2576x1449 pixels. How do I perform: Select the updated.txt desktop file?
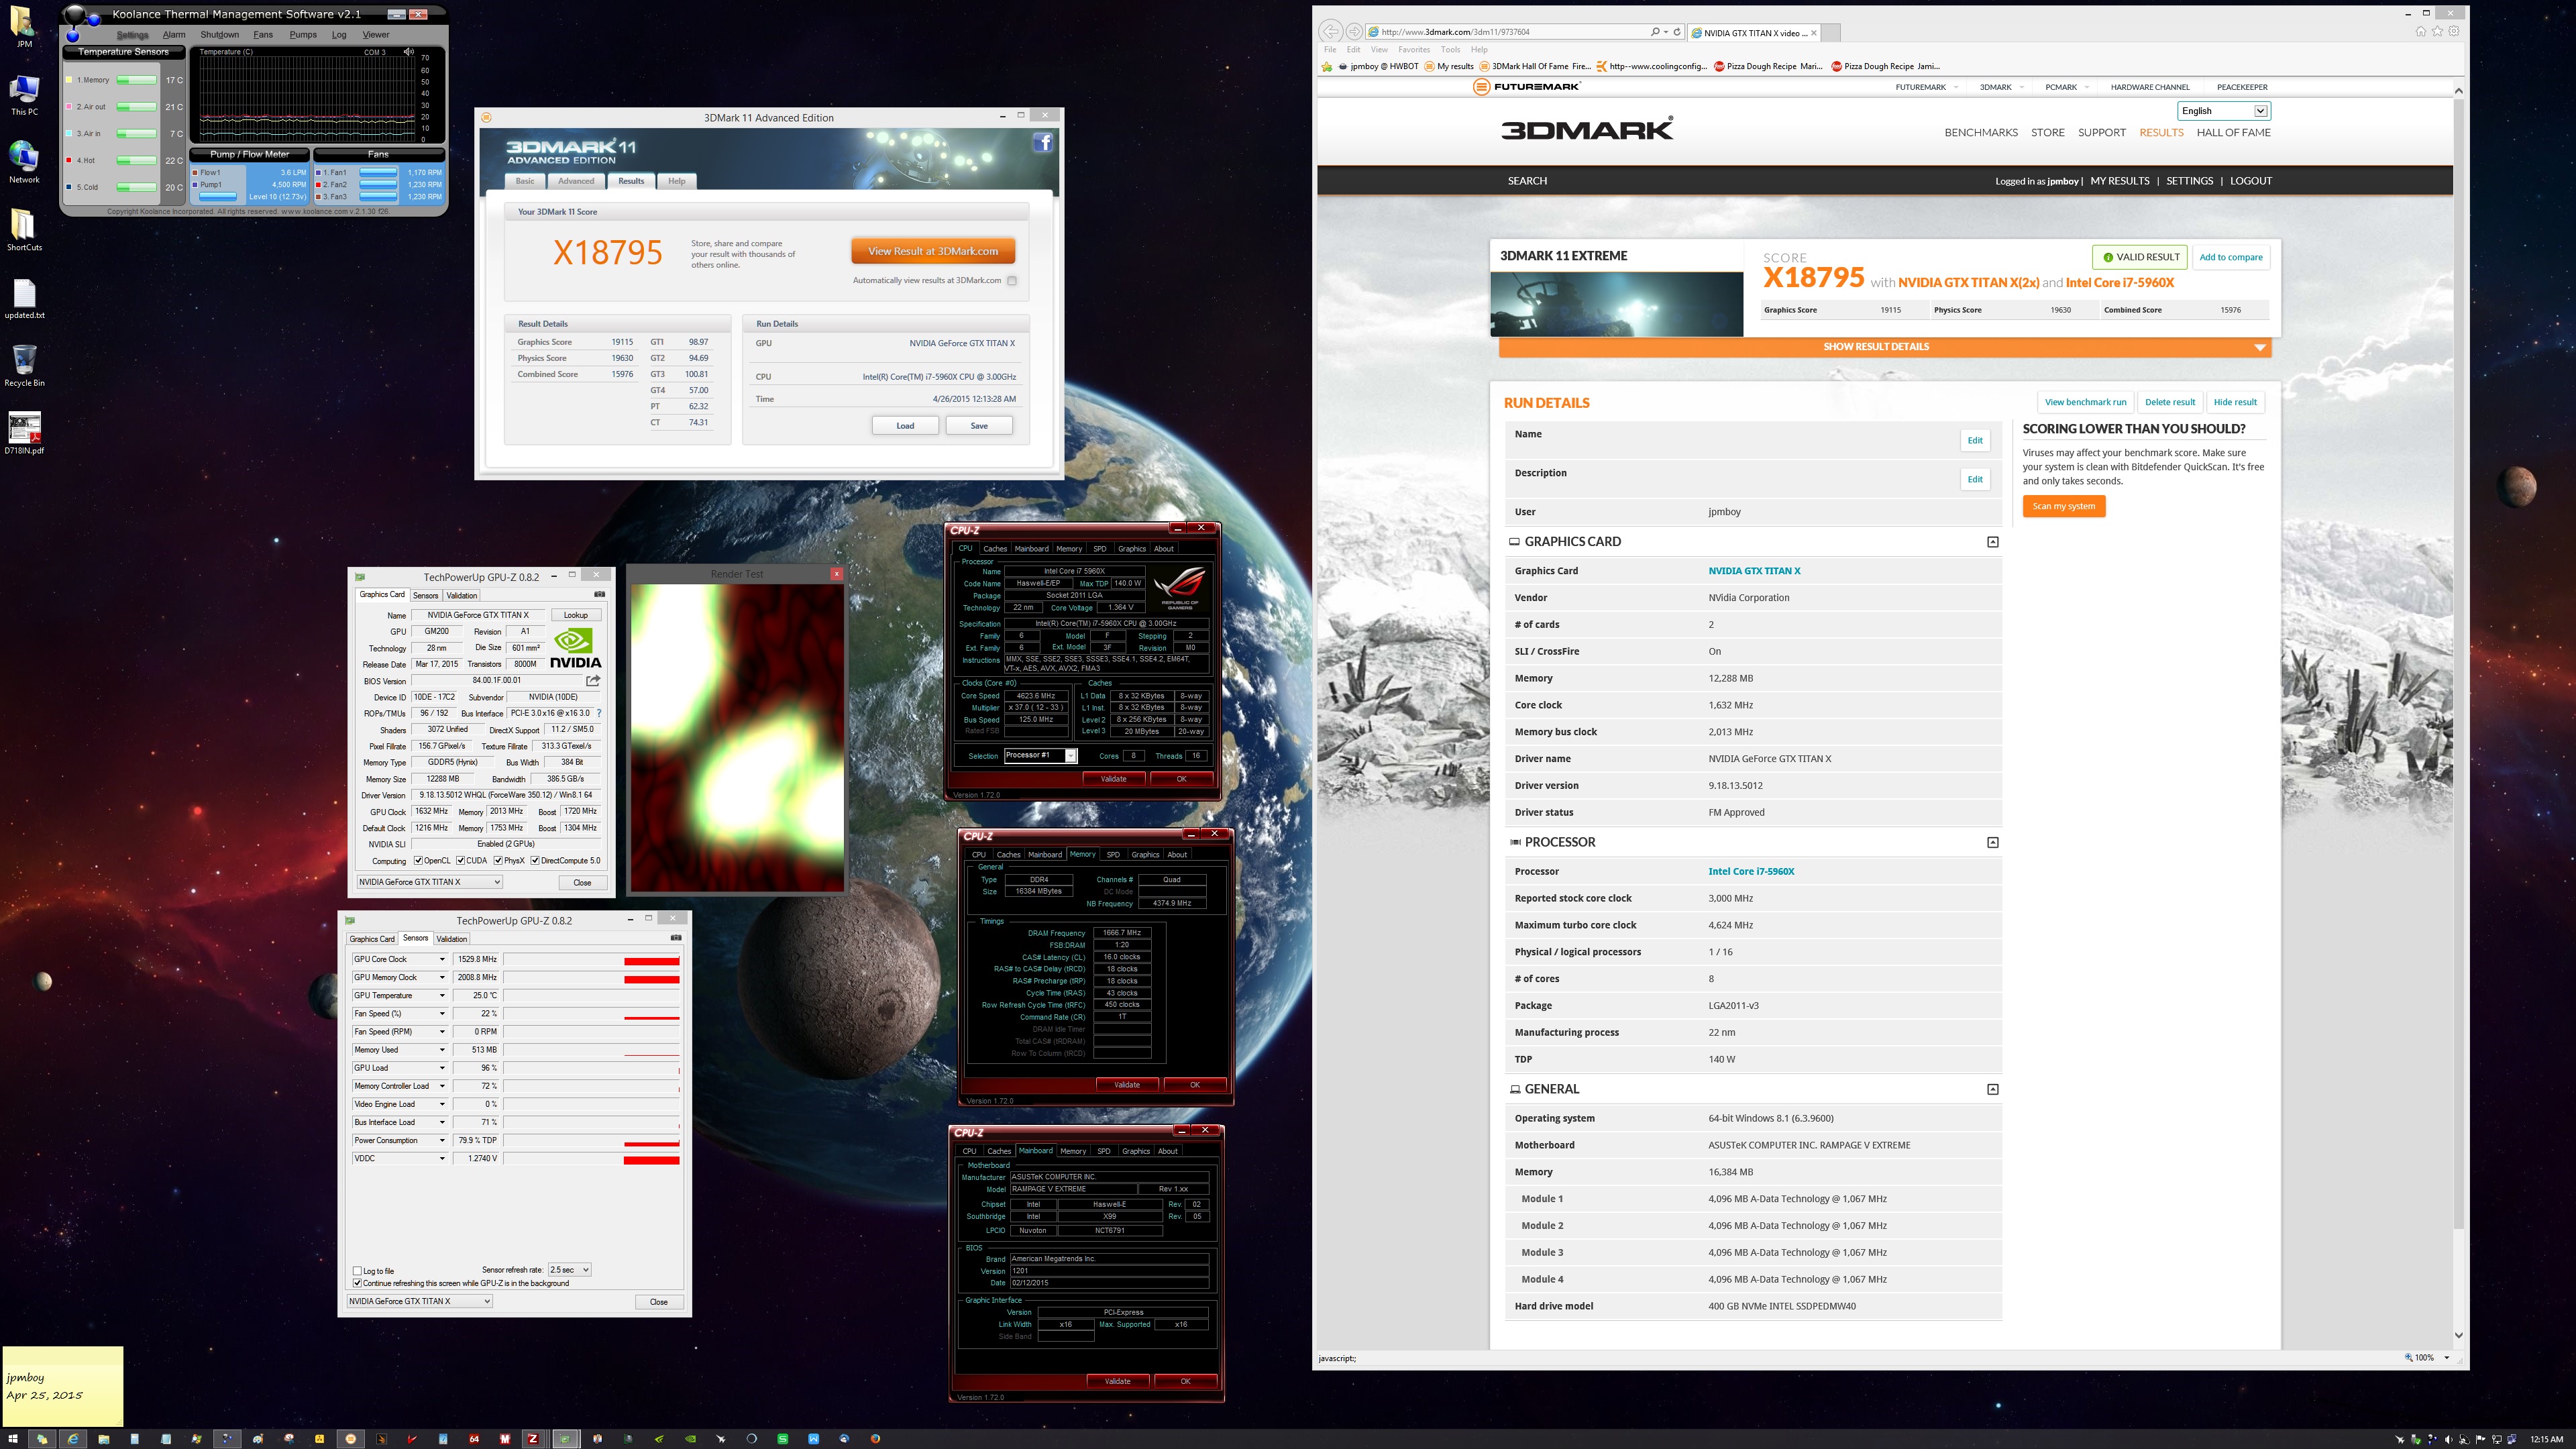(x=24, y=298)
